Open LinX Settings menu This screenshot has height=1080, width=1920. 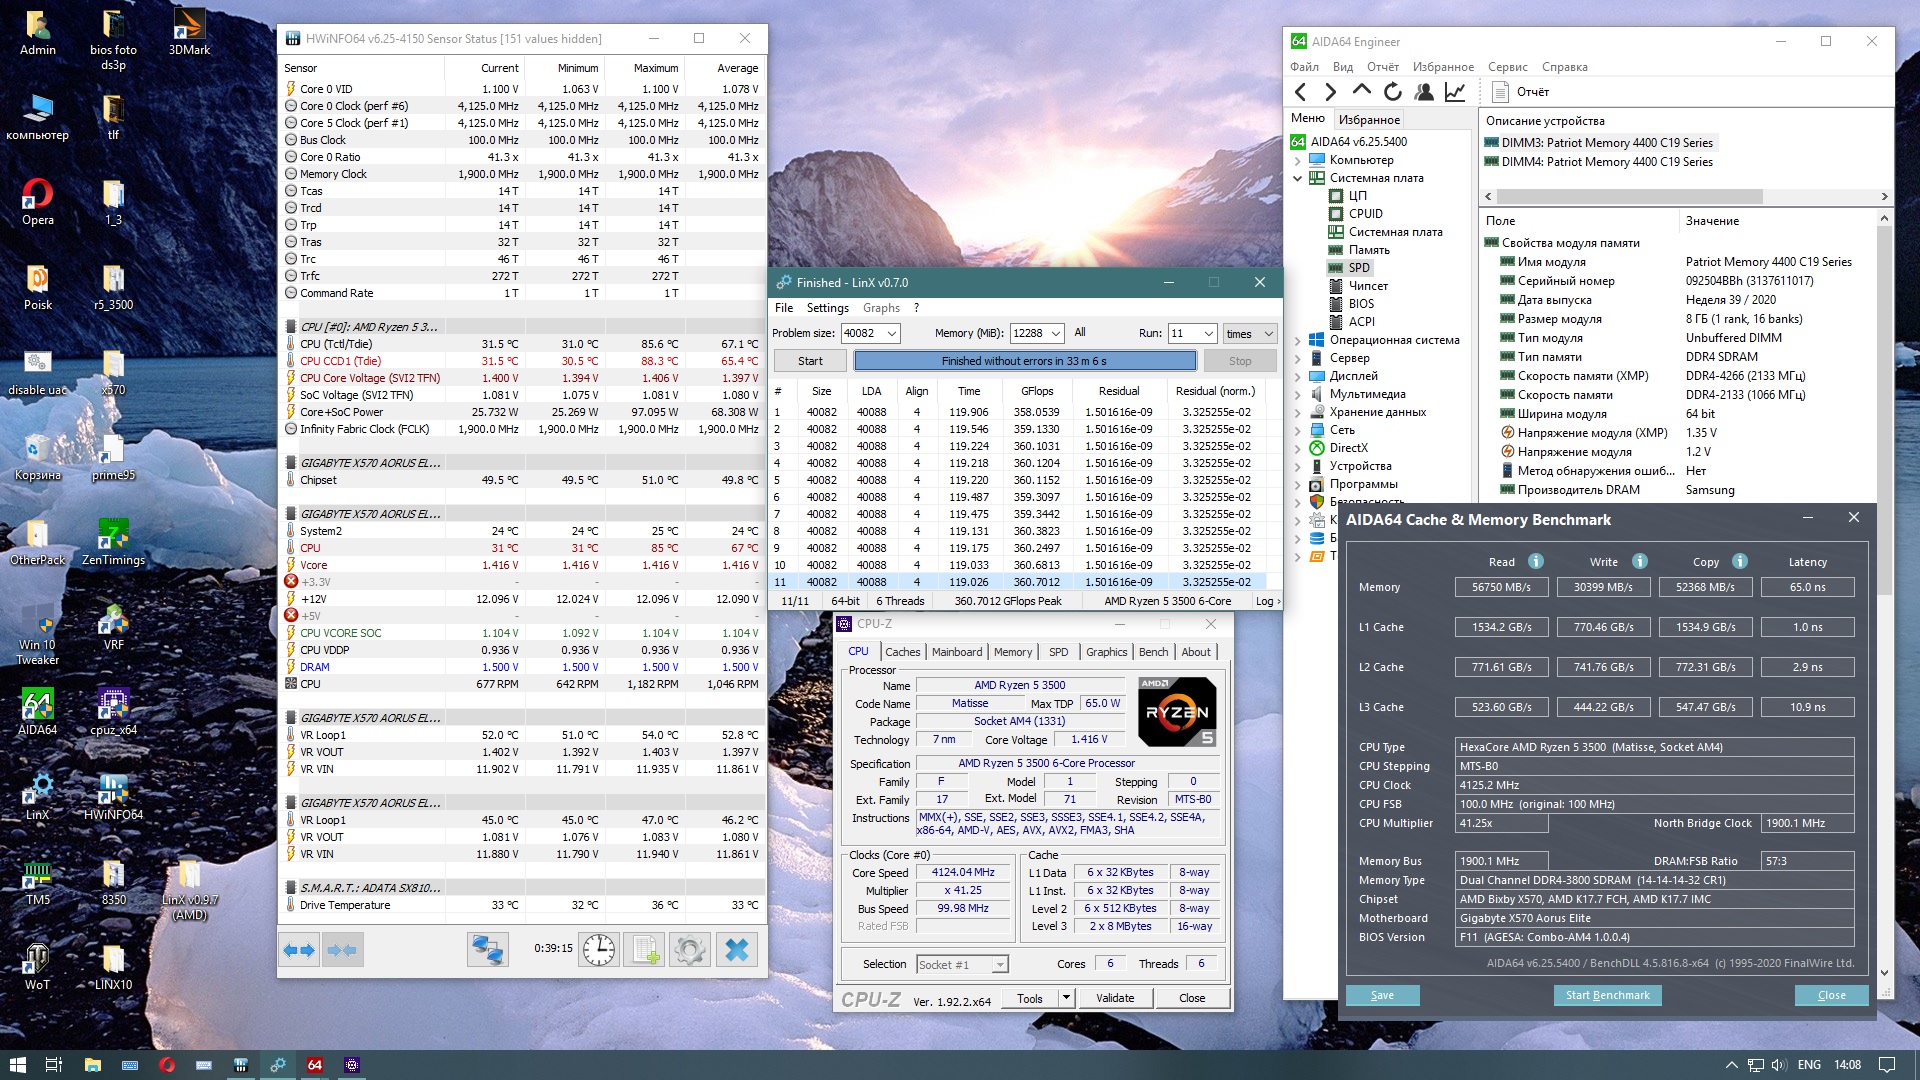827,308
